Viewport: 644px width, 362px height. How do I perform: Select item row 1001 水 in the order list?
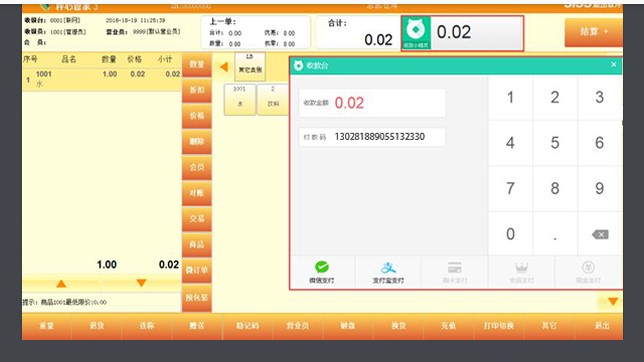[102, 79]
